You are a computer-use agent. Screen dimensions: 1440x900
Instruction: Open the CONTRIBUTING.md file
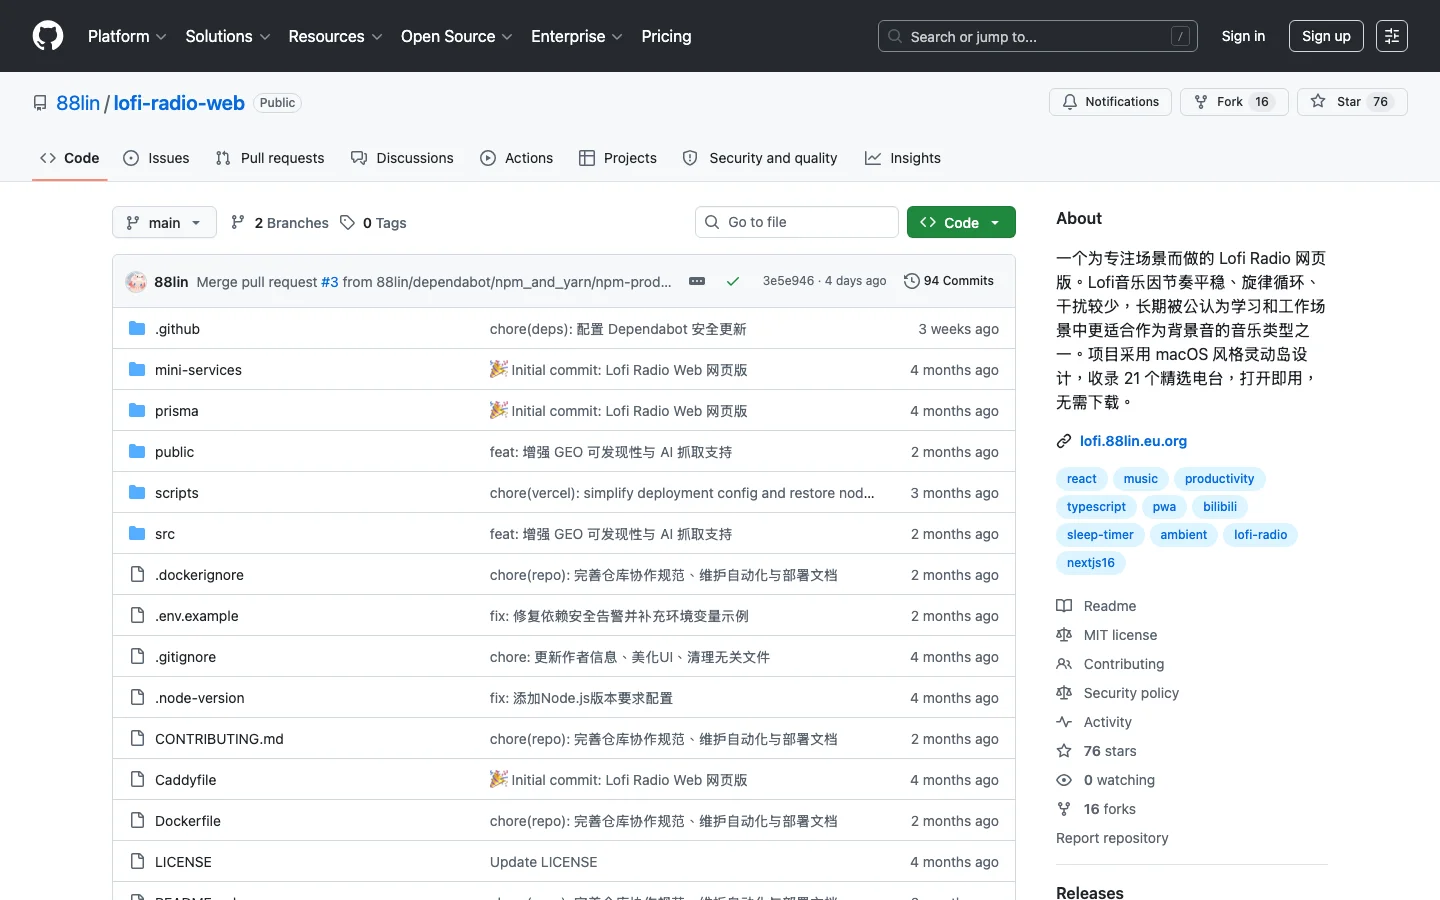pyautogui.click(x=219, y=739)
